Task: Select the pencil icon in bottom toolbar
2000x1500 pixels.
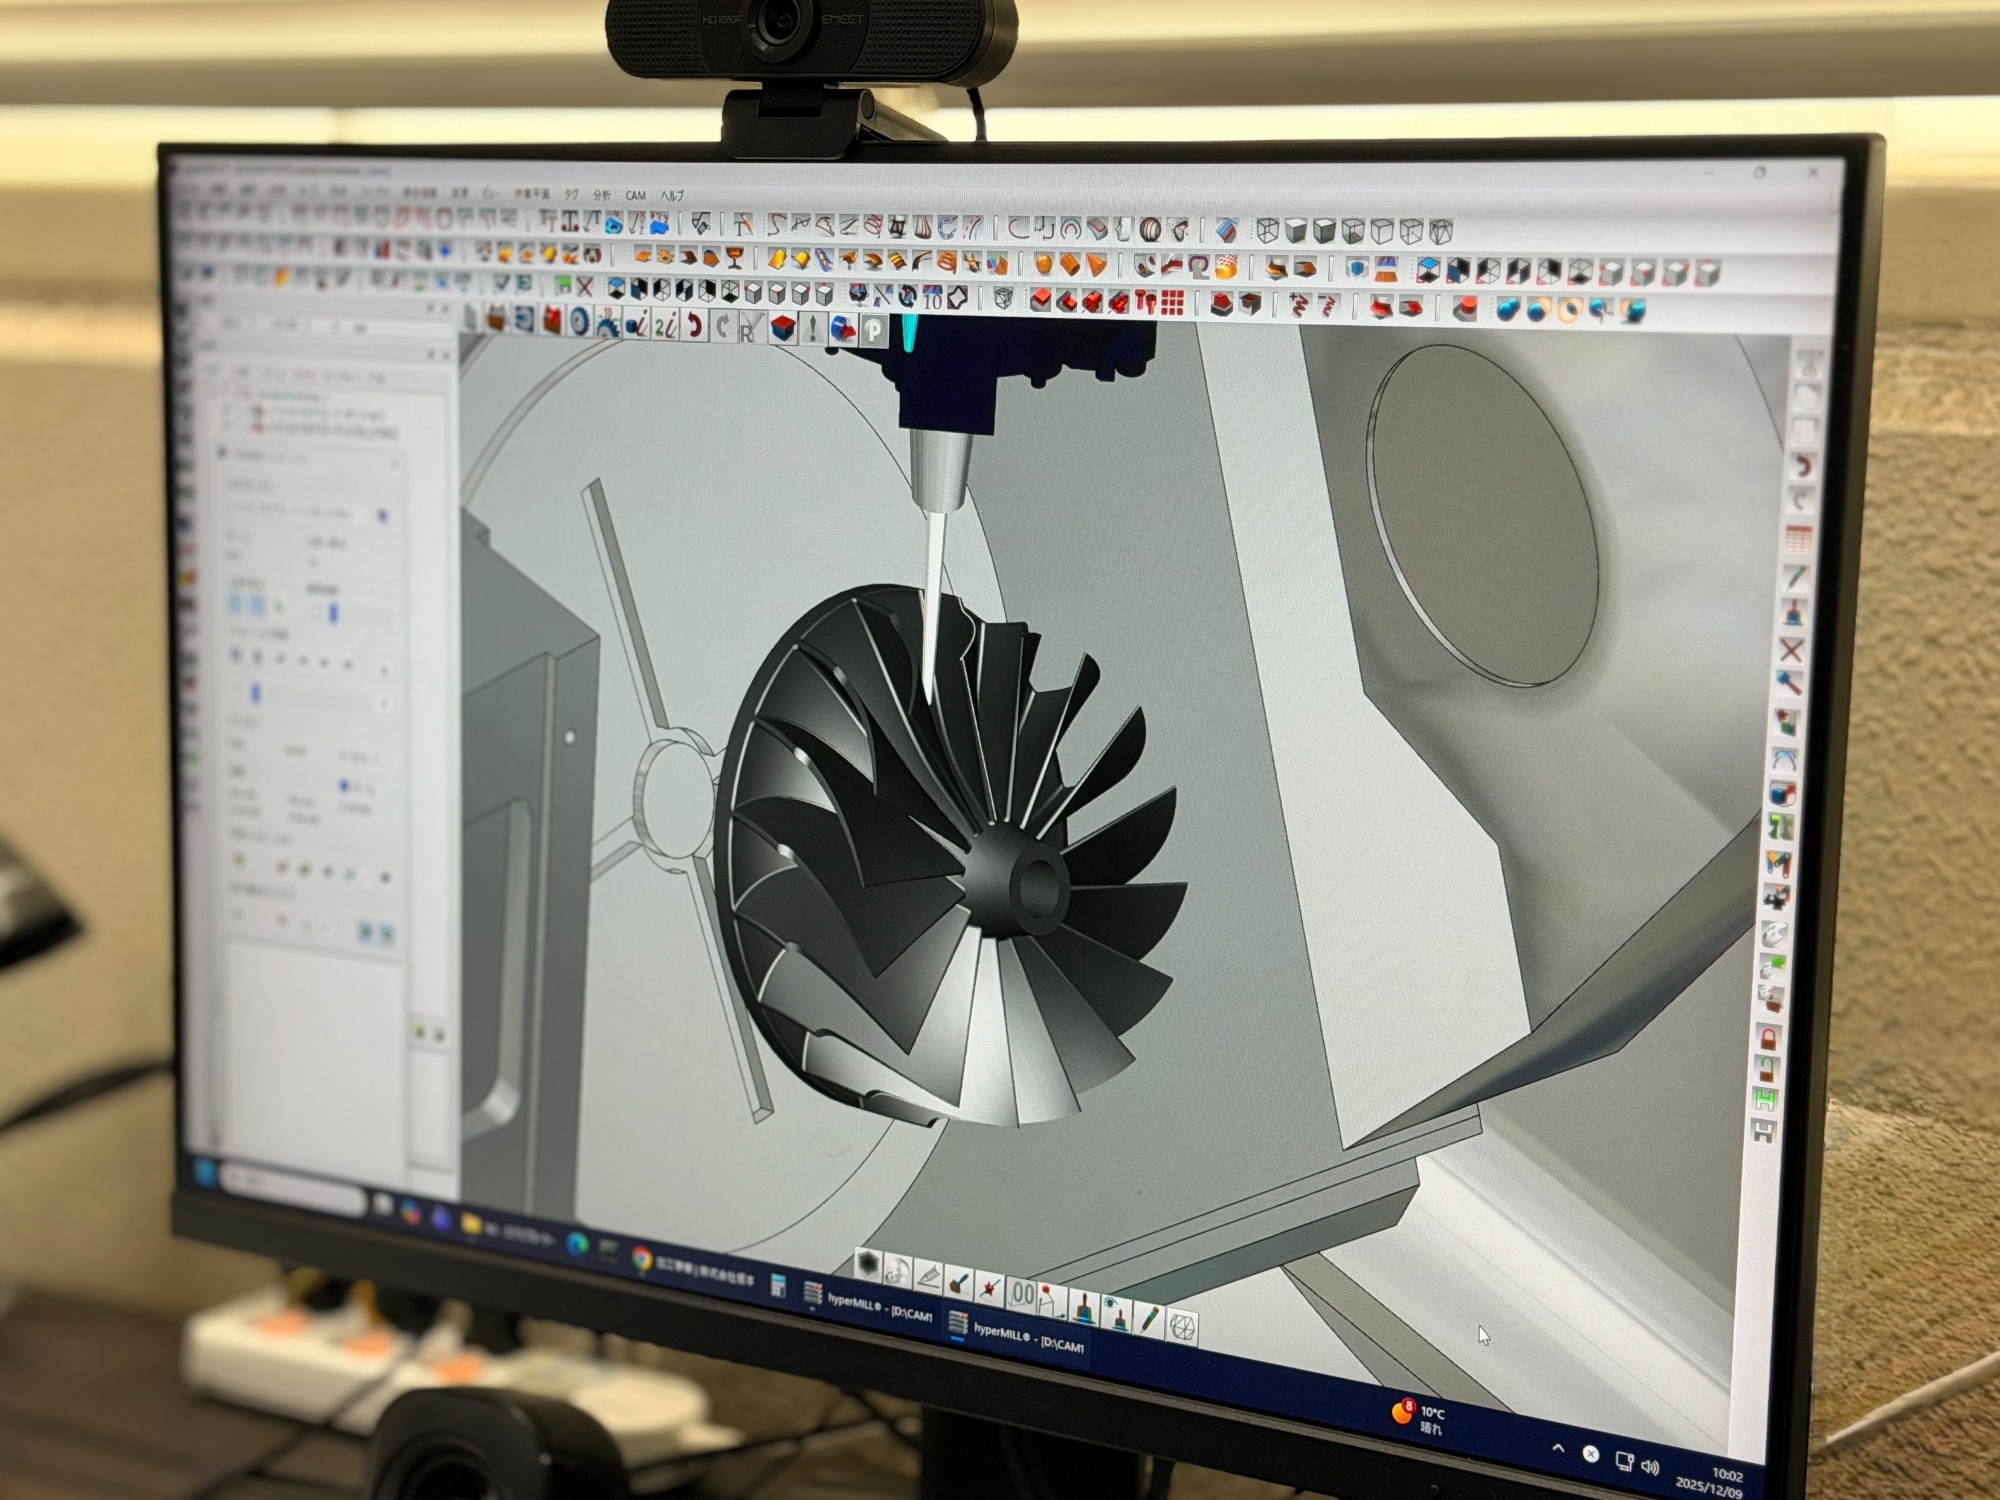Action: click(1149, 1320)
